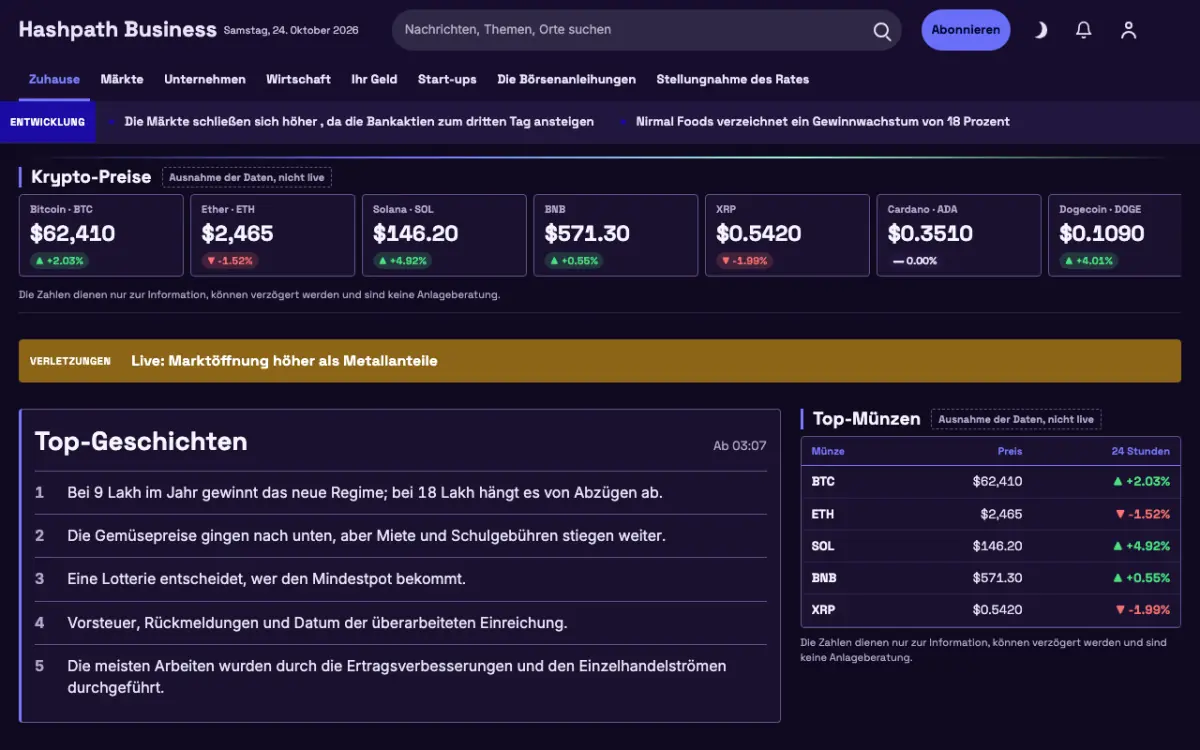
Task: Open the XRP price card
Action: pos(787,235)
